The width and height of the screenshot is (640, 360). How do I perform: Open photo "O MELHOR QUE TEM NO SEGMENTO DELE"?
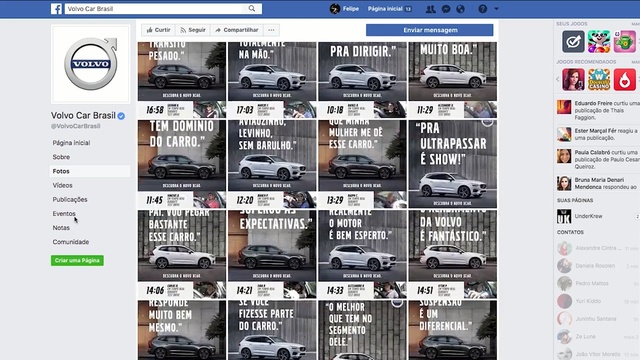pyautogui.click(x=362, y=330)
